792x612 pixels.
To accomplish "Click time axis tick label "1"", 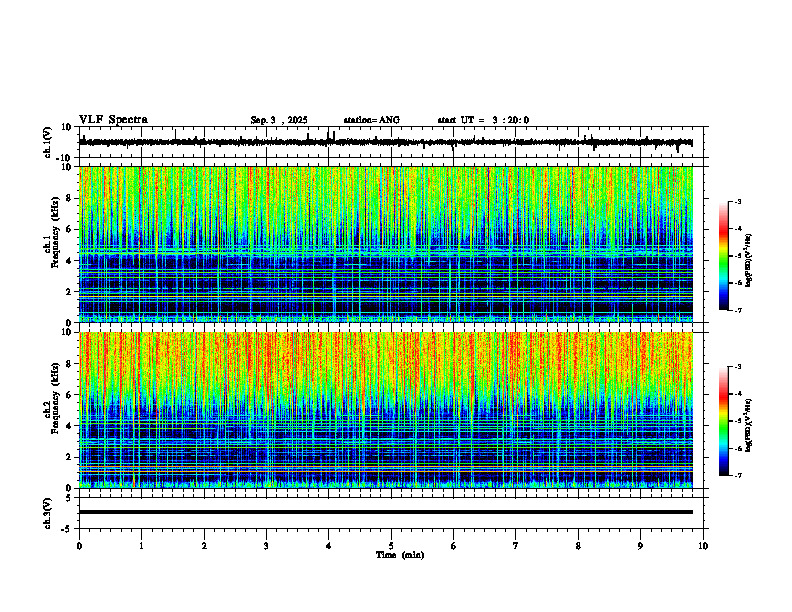I will tap(141, 546).
